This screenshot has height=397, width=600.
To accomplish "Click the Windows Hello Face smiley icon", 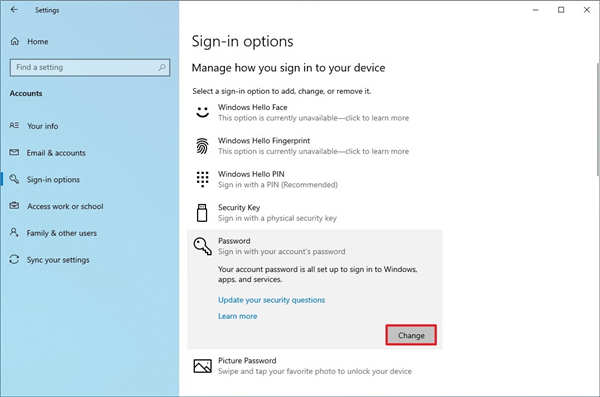I will [x=202, y=112].
